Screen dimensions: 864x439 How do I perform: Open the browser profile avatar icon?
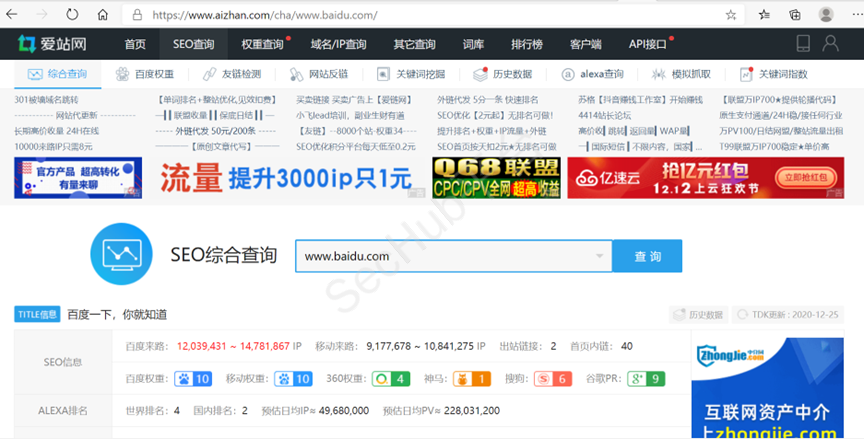pos(826,15)
